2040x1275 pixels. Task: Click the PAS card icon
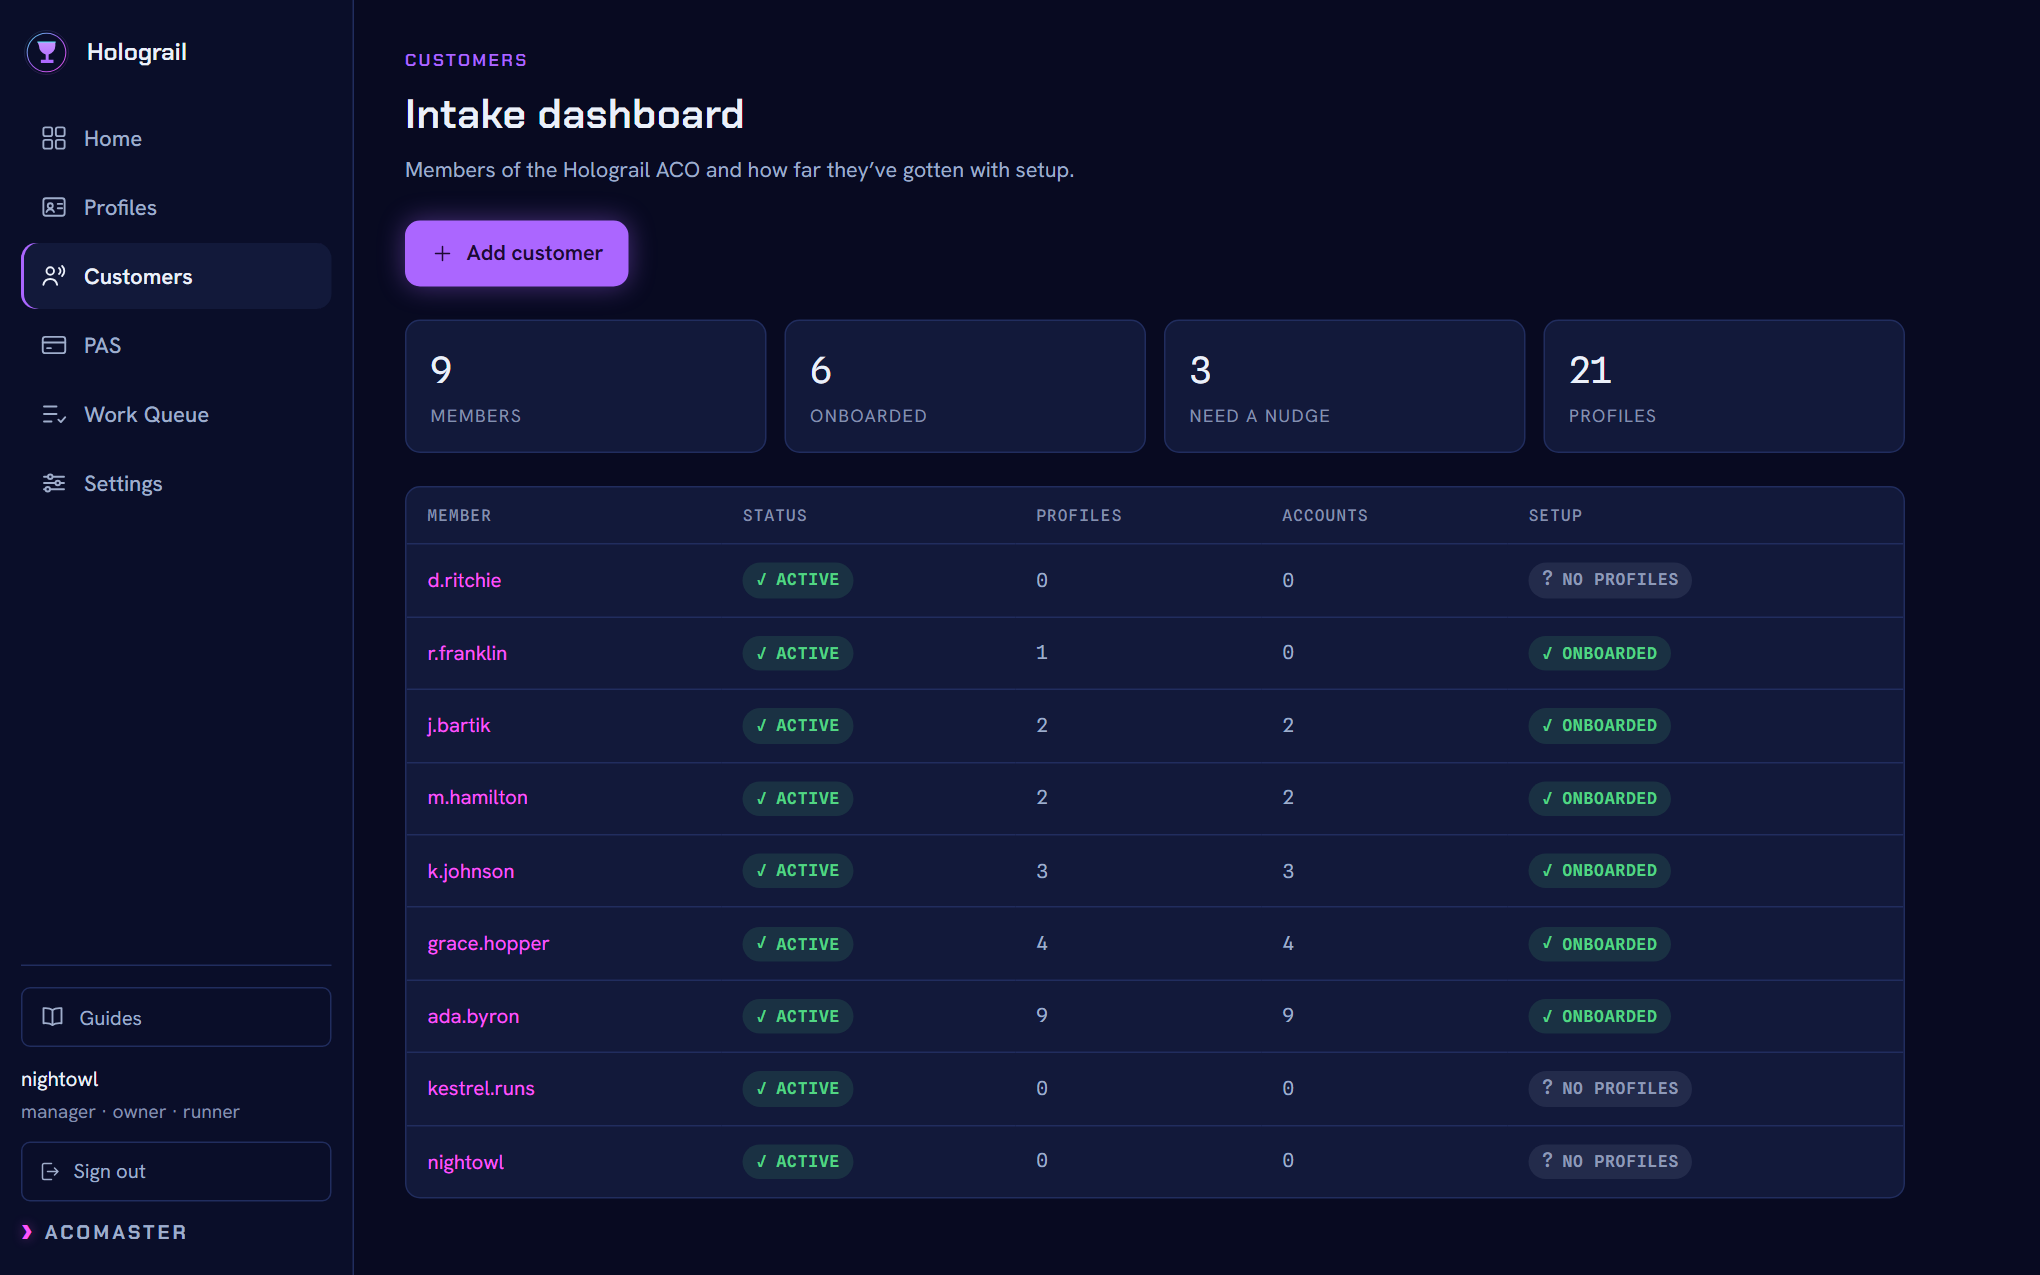tap(54, 345)
